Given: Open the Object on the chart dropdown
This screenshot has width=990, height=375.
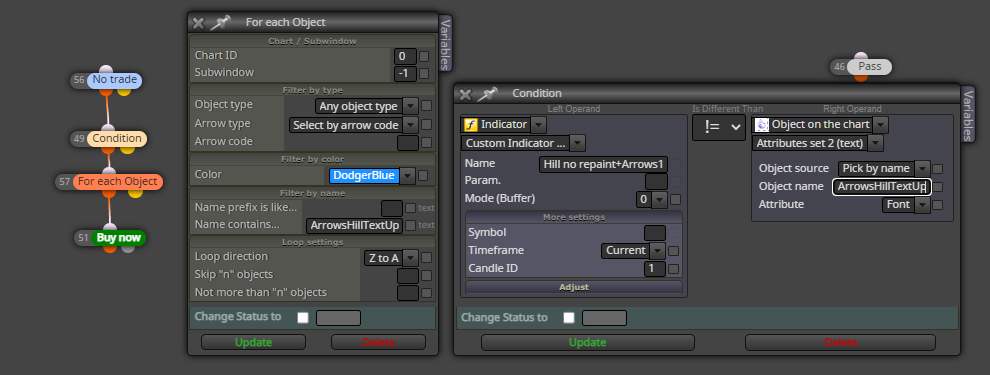Looking at the screenshot, I should coord(881,124).
